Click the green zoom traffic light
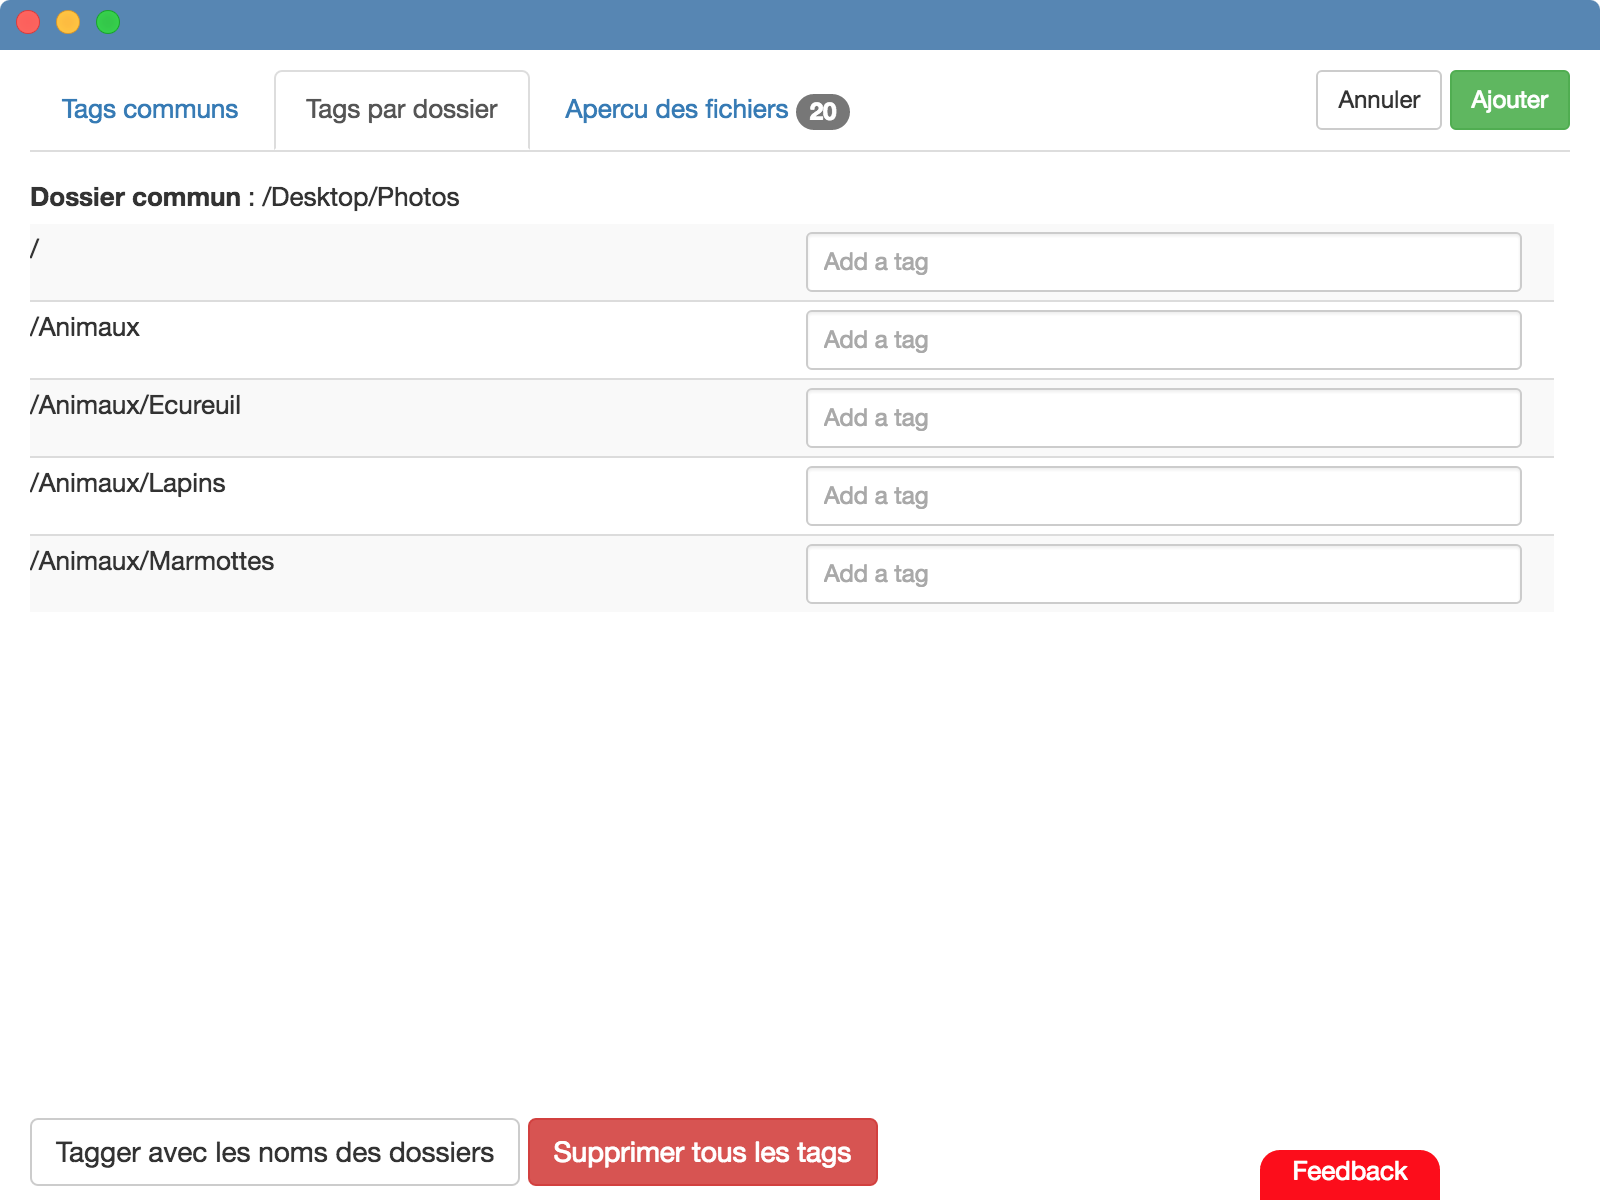This screenshot has height=1200, width=1600. 105,21
